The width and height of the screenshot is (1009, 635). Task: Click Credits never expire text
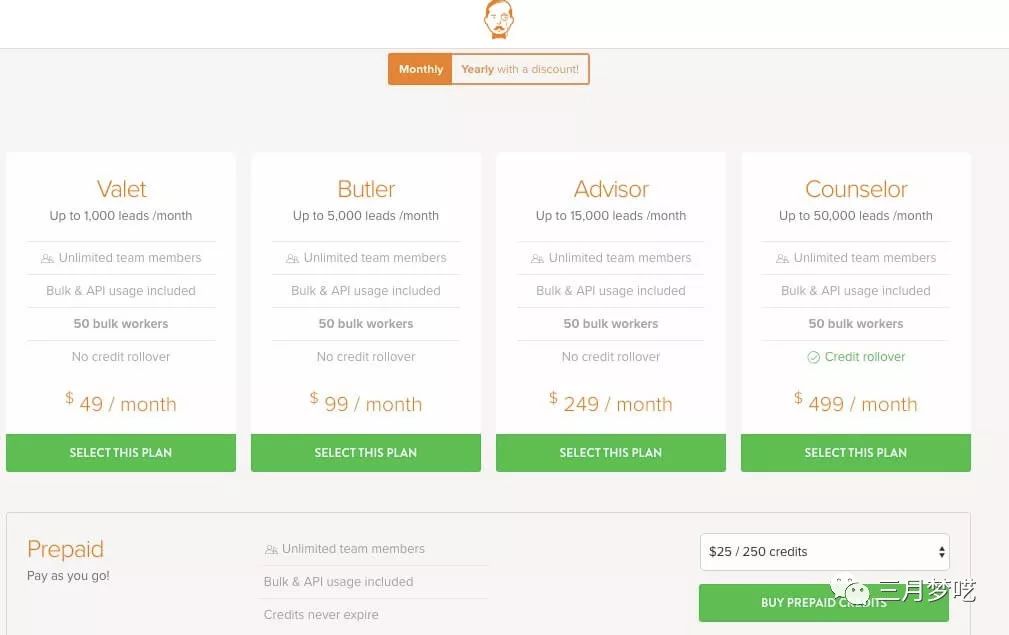[x=321, y=615]
